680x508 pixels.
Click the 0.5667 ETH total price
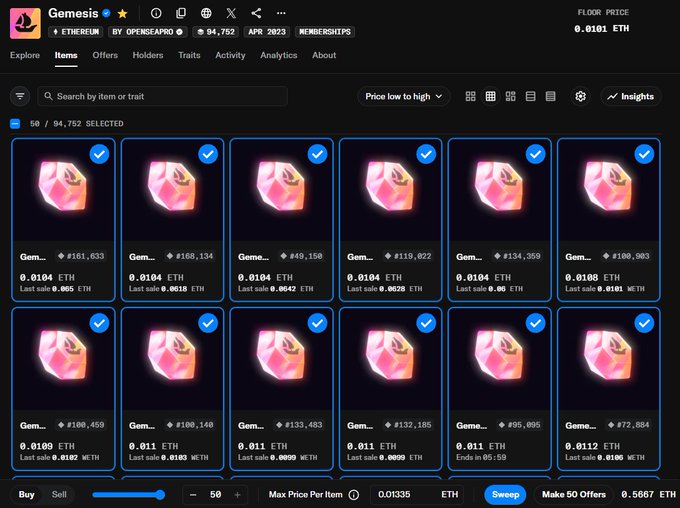[x=648, y=495]
